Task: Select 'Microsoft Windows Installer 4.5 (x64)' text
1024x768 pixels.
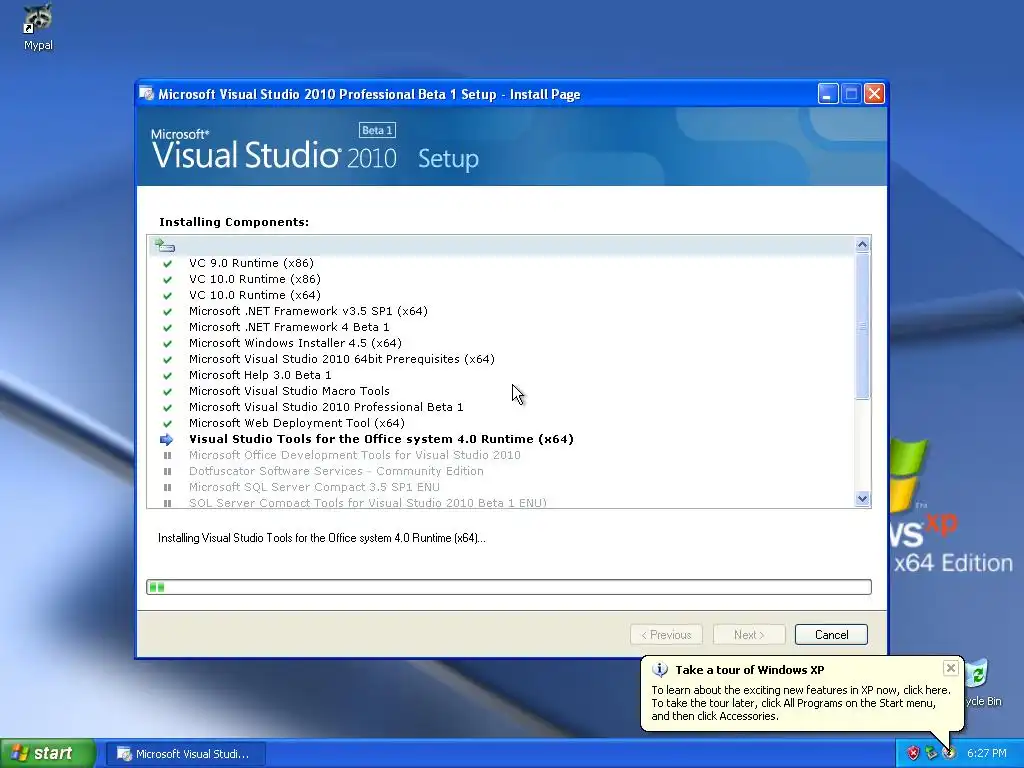Action: pyautogui.click(x=295, y=344)
